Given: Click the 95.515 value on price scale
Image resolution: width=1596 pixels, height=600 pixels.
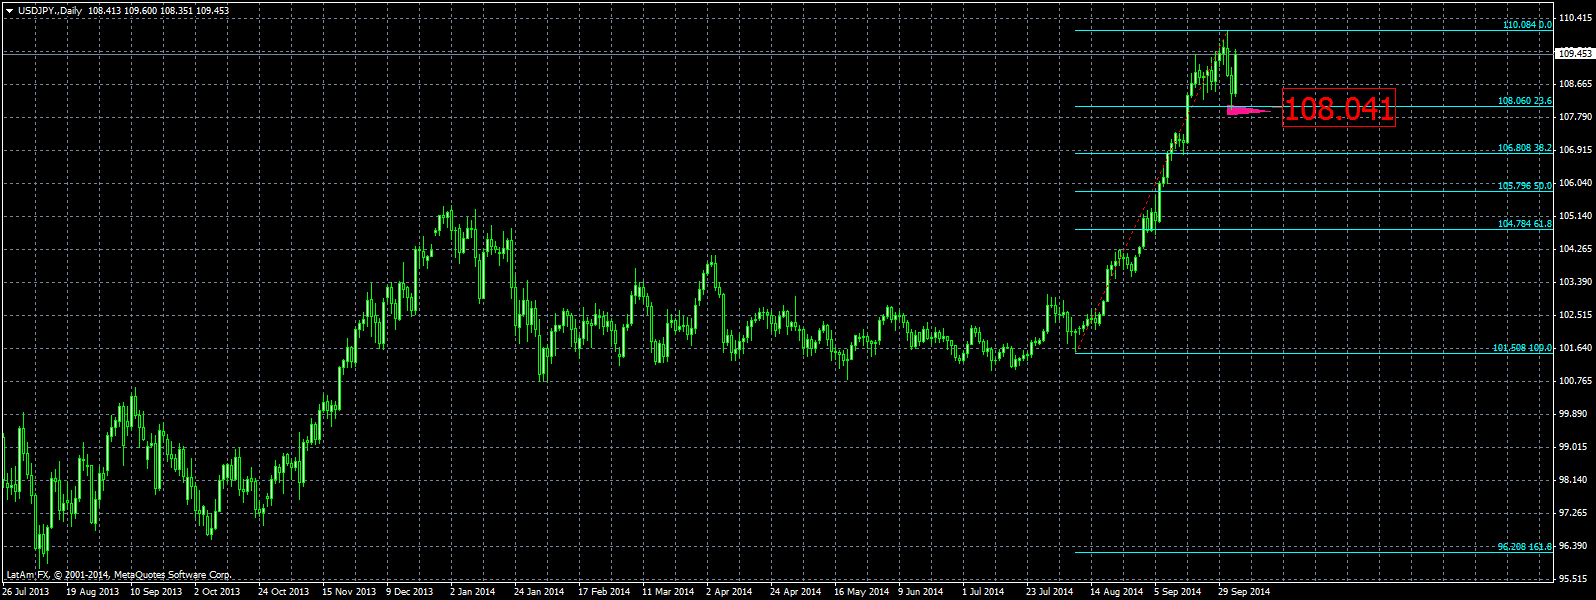Looking at the screenshot, I should [1576, 579].
